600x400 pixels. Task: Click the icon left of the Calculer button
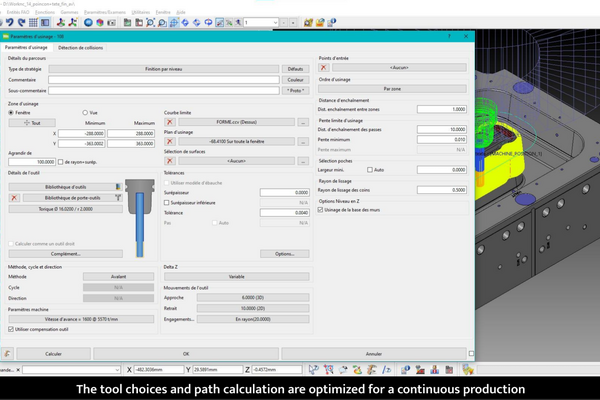8,353
